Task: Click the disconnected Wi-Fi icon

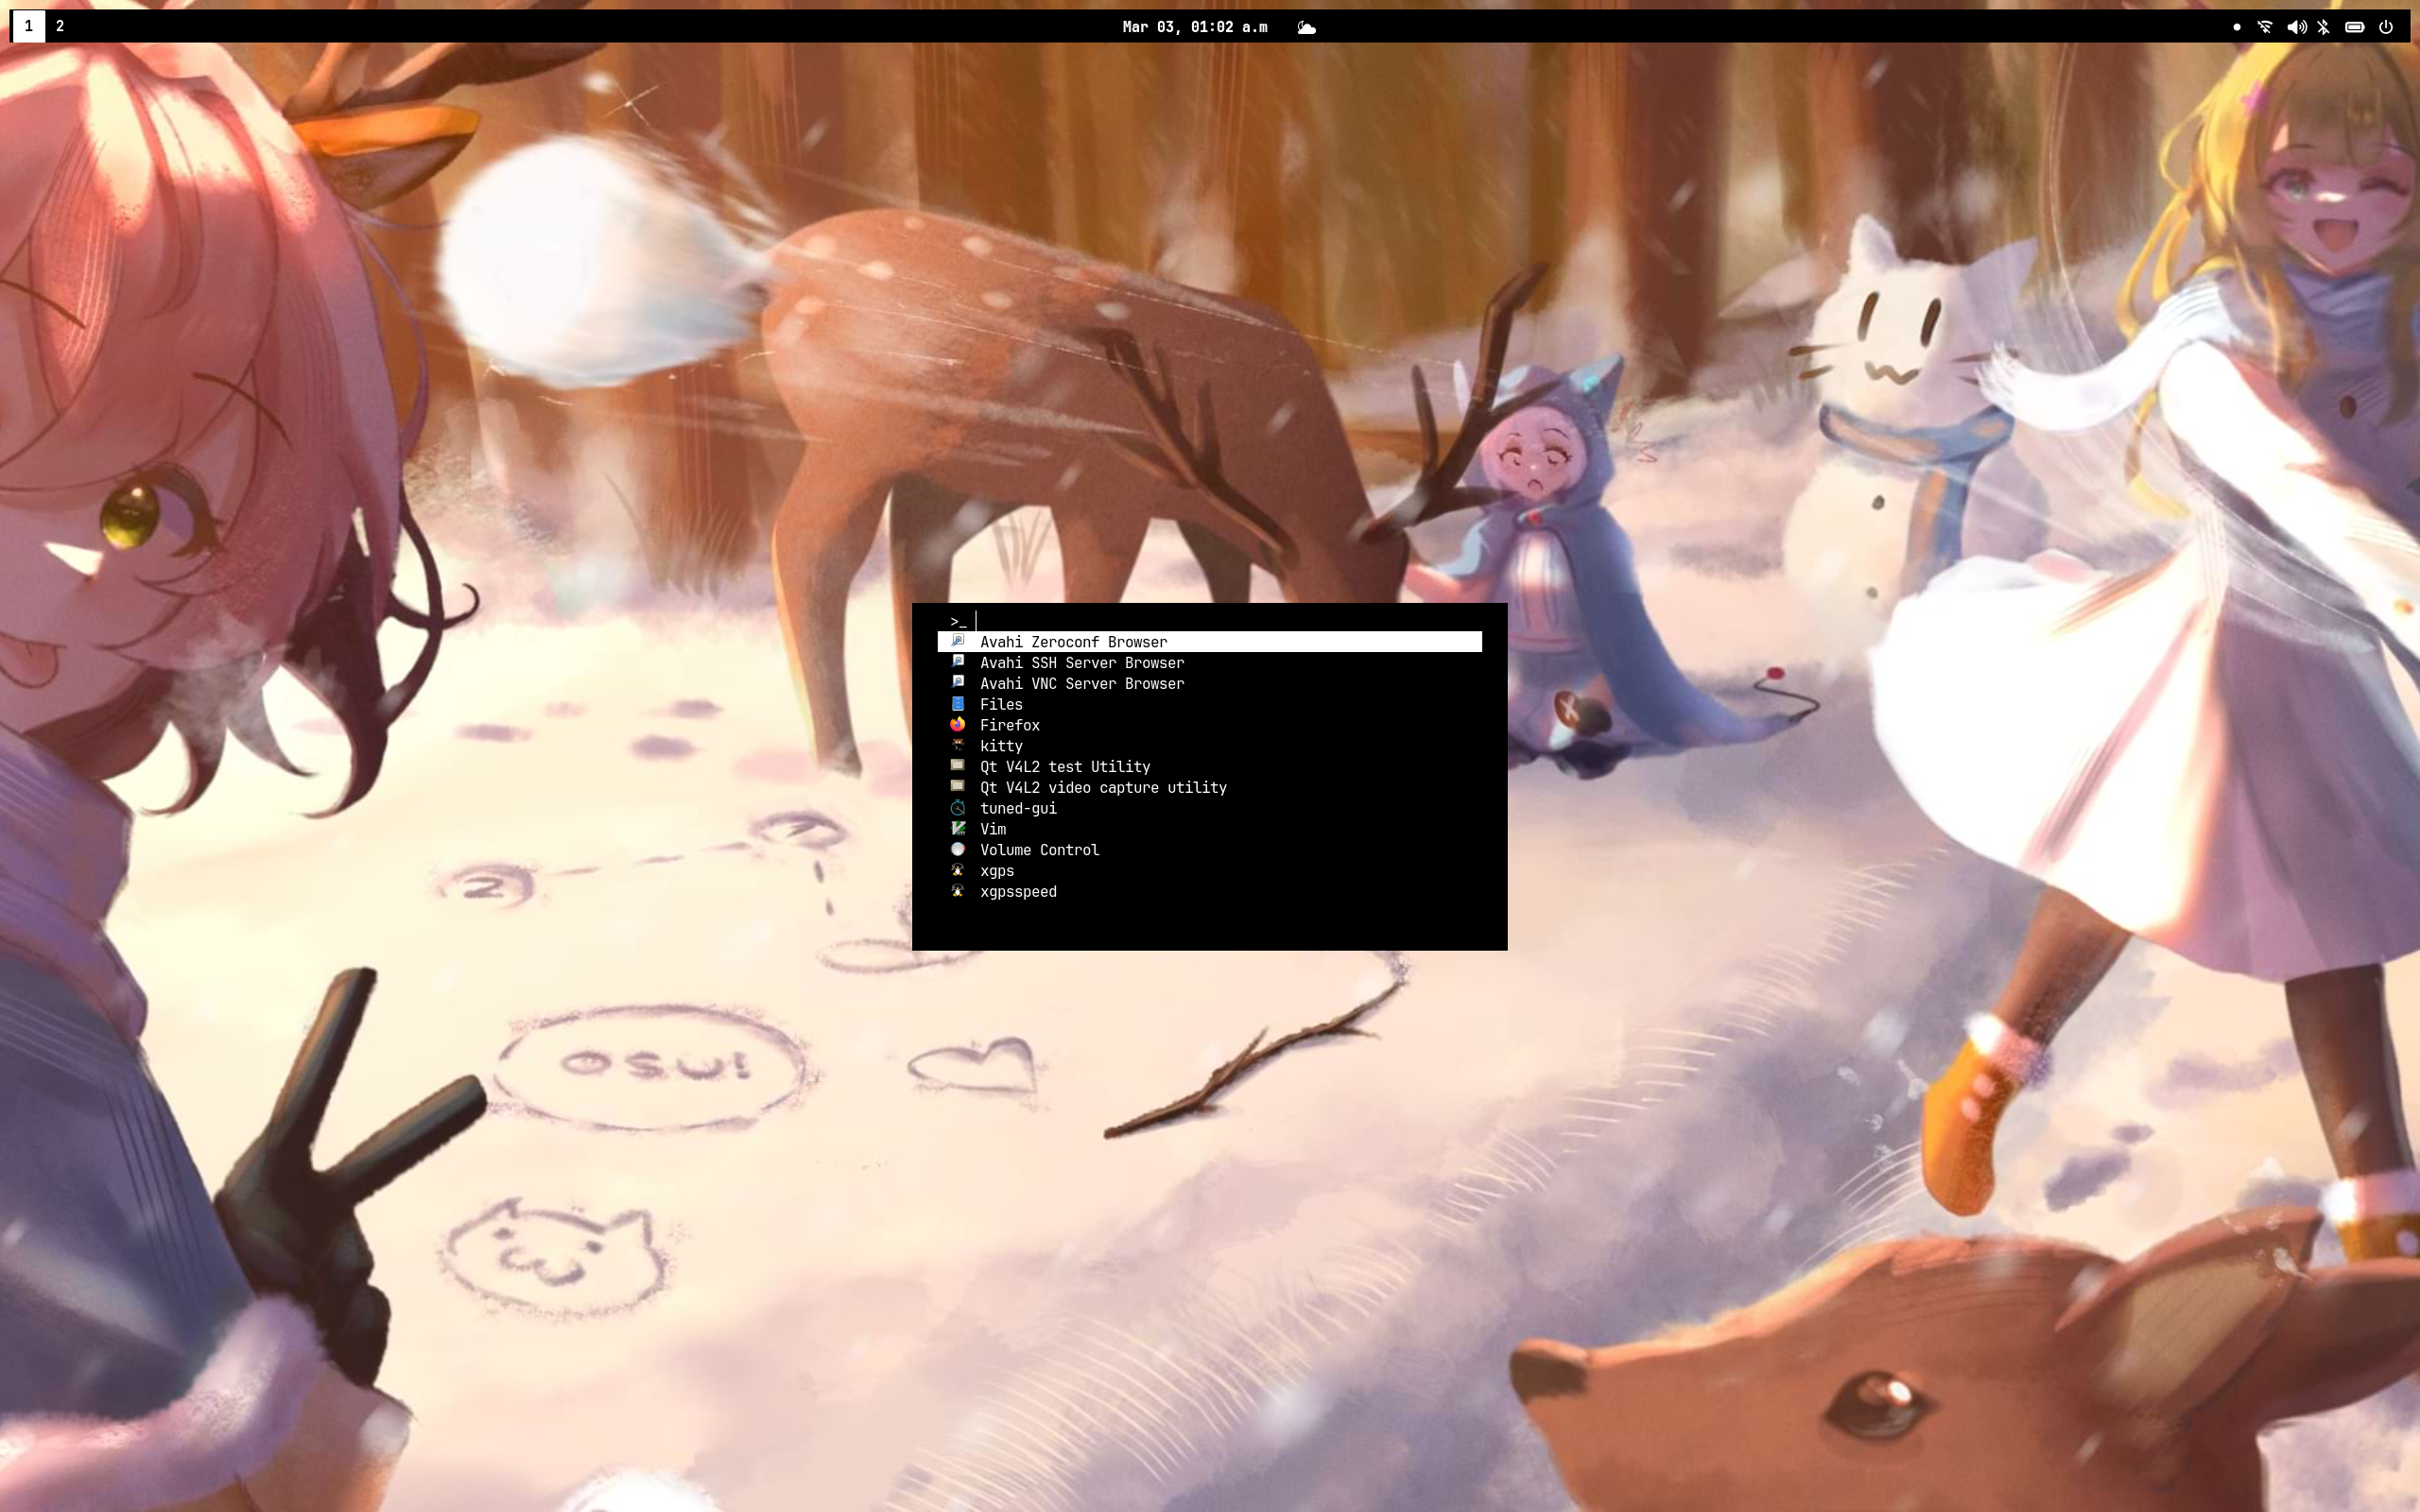Action: coord(2265,27)
